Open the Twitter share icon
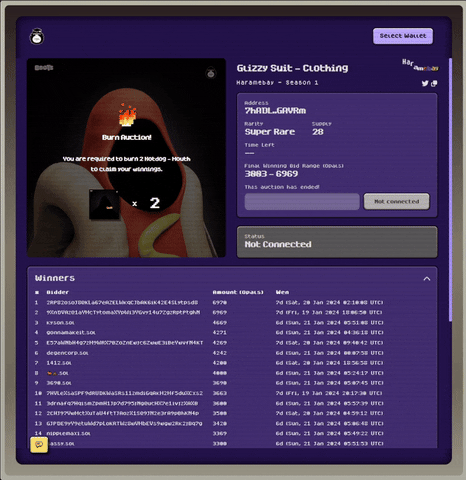466x480 pixels. pos(425,83)
